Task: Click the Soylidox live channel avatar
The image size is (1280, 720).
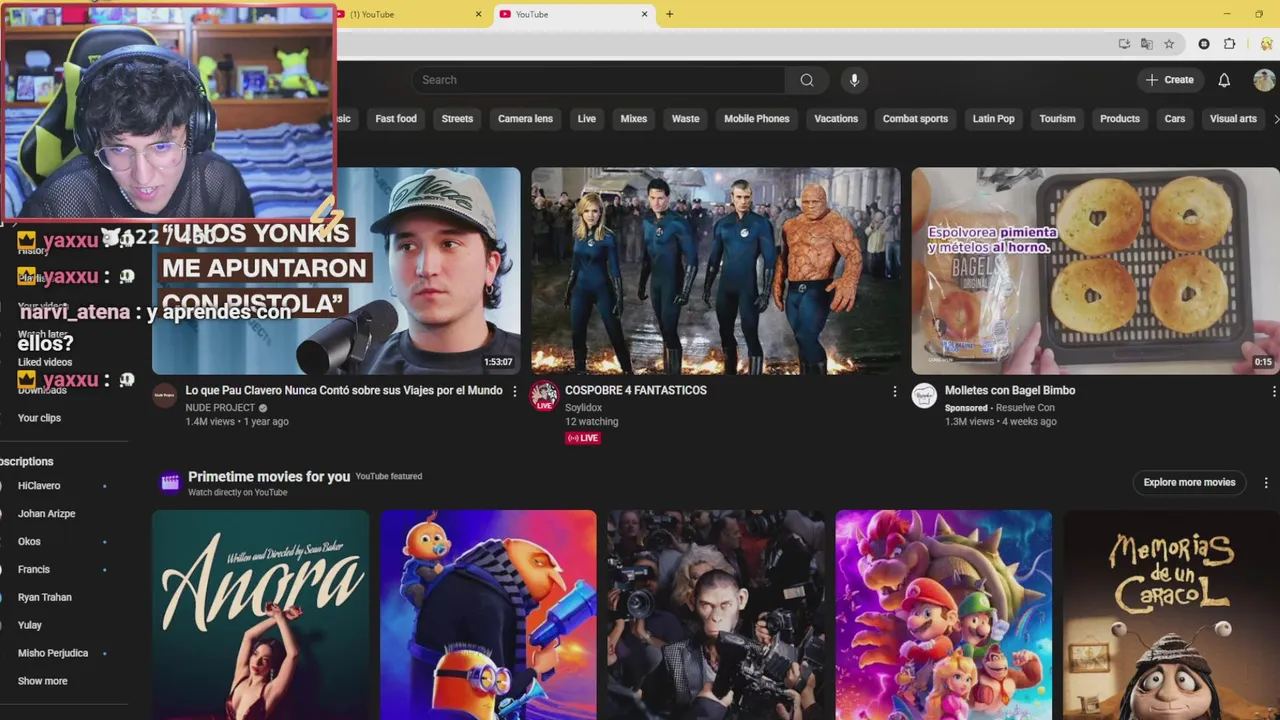Action: [x=544, y=395]
